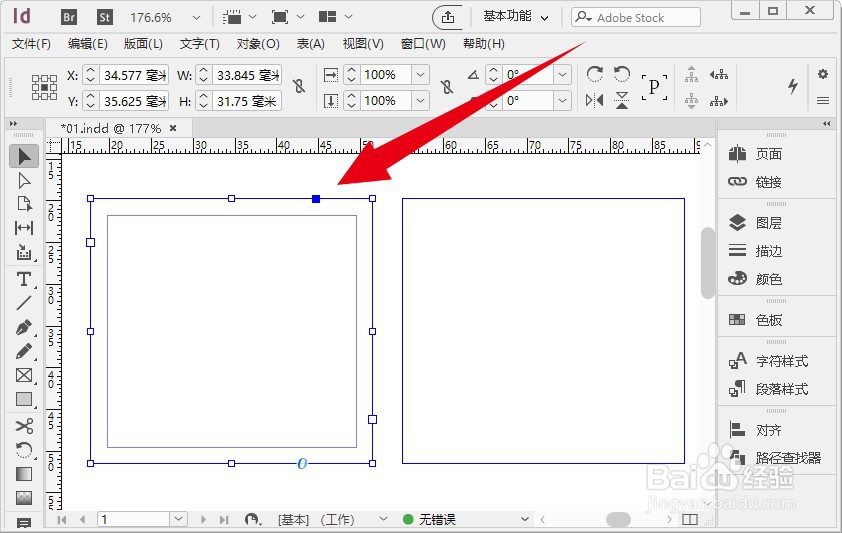
Task: Open the zoom level dropdown
Action: (x=196, y=18)
